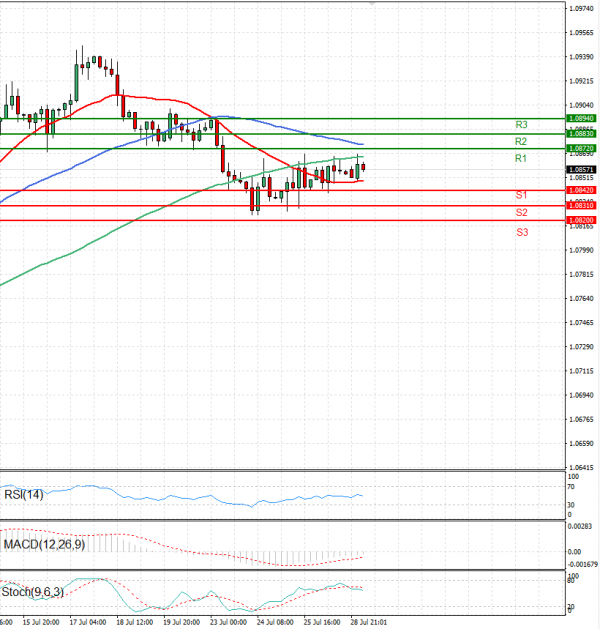Click the 1.09215 price axis value
This screenshot has width=600, height=629.
pos(582,81)
